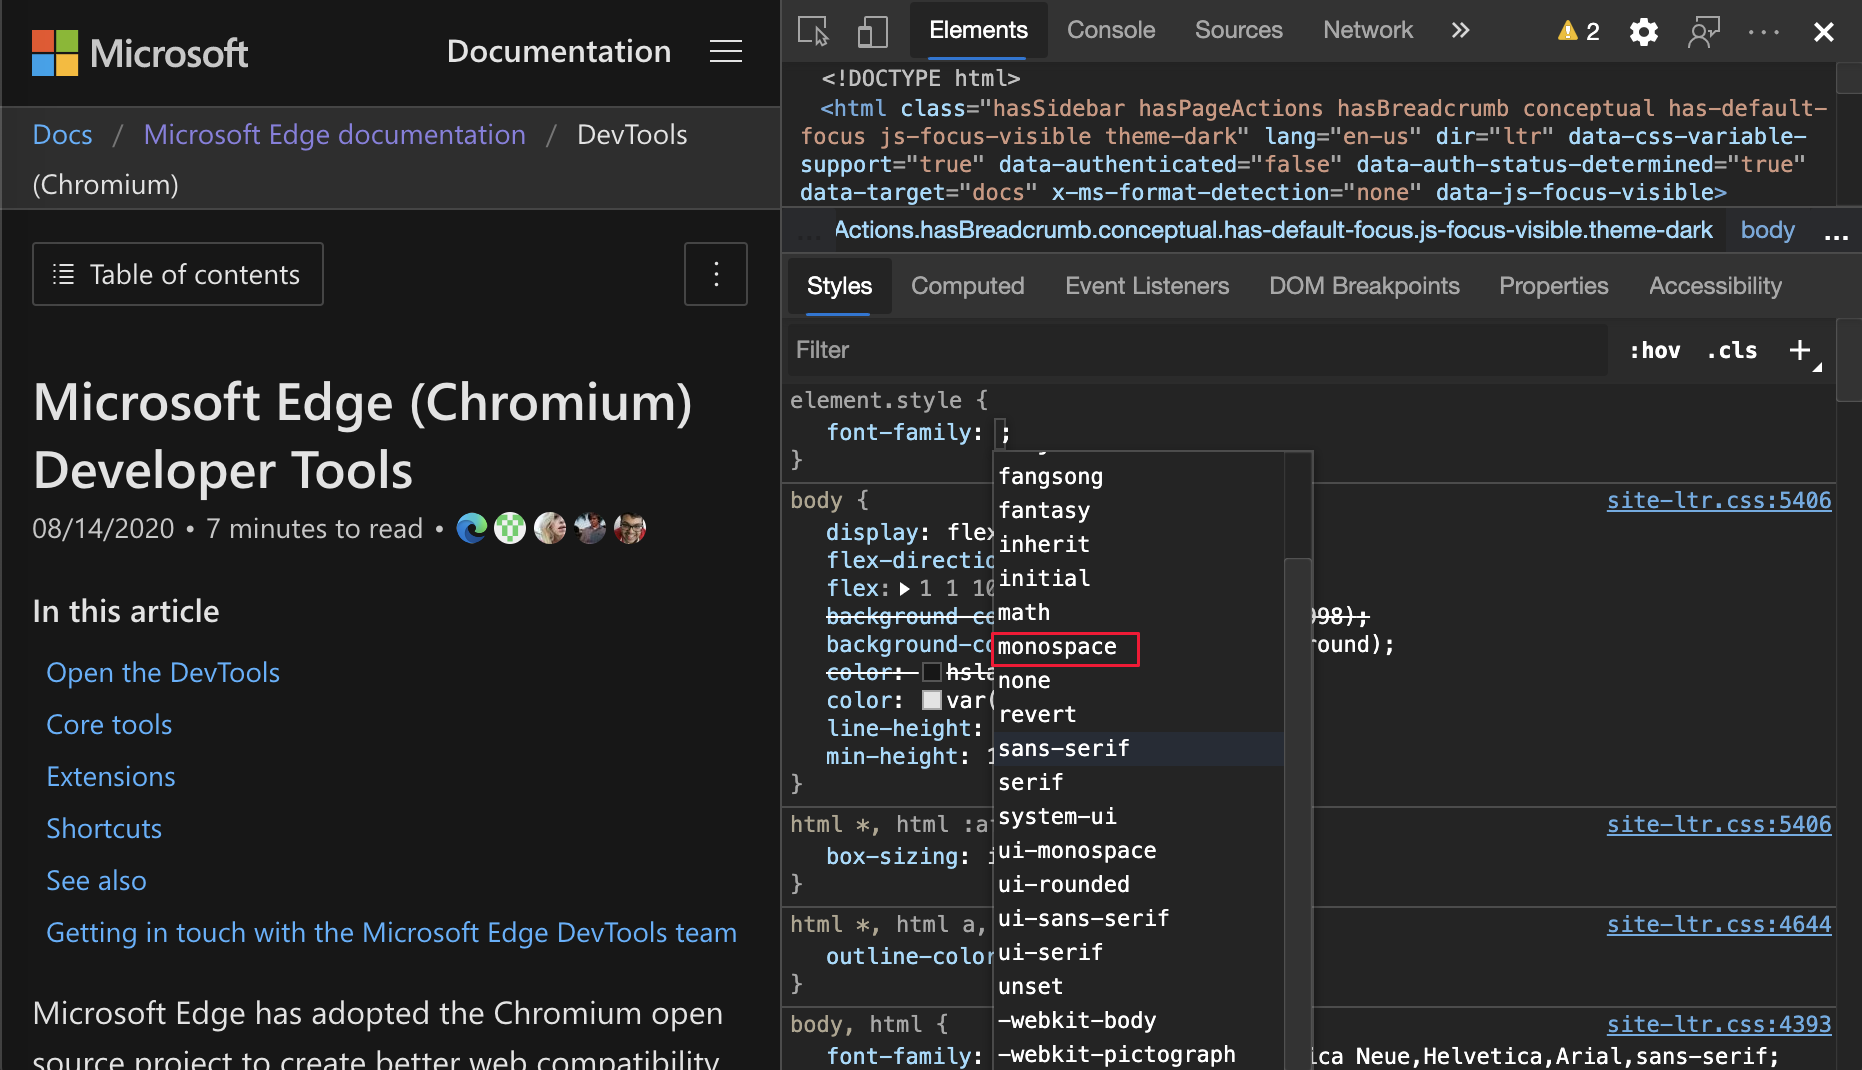The width and height of the screenshot is (1862, 1070).
Task: Open the documentation hamburger menu
Action: click(726, 51)
